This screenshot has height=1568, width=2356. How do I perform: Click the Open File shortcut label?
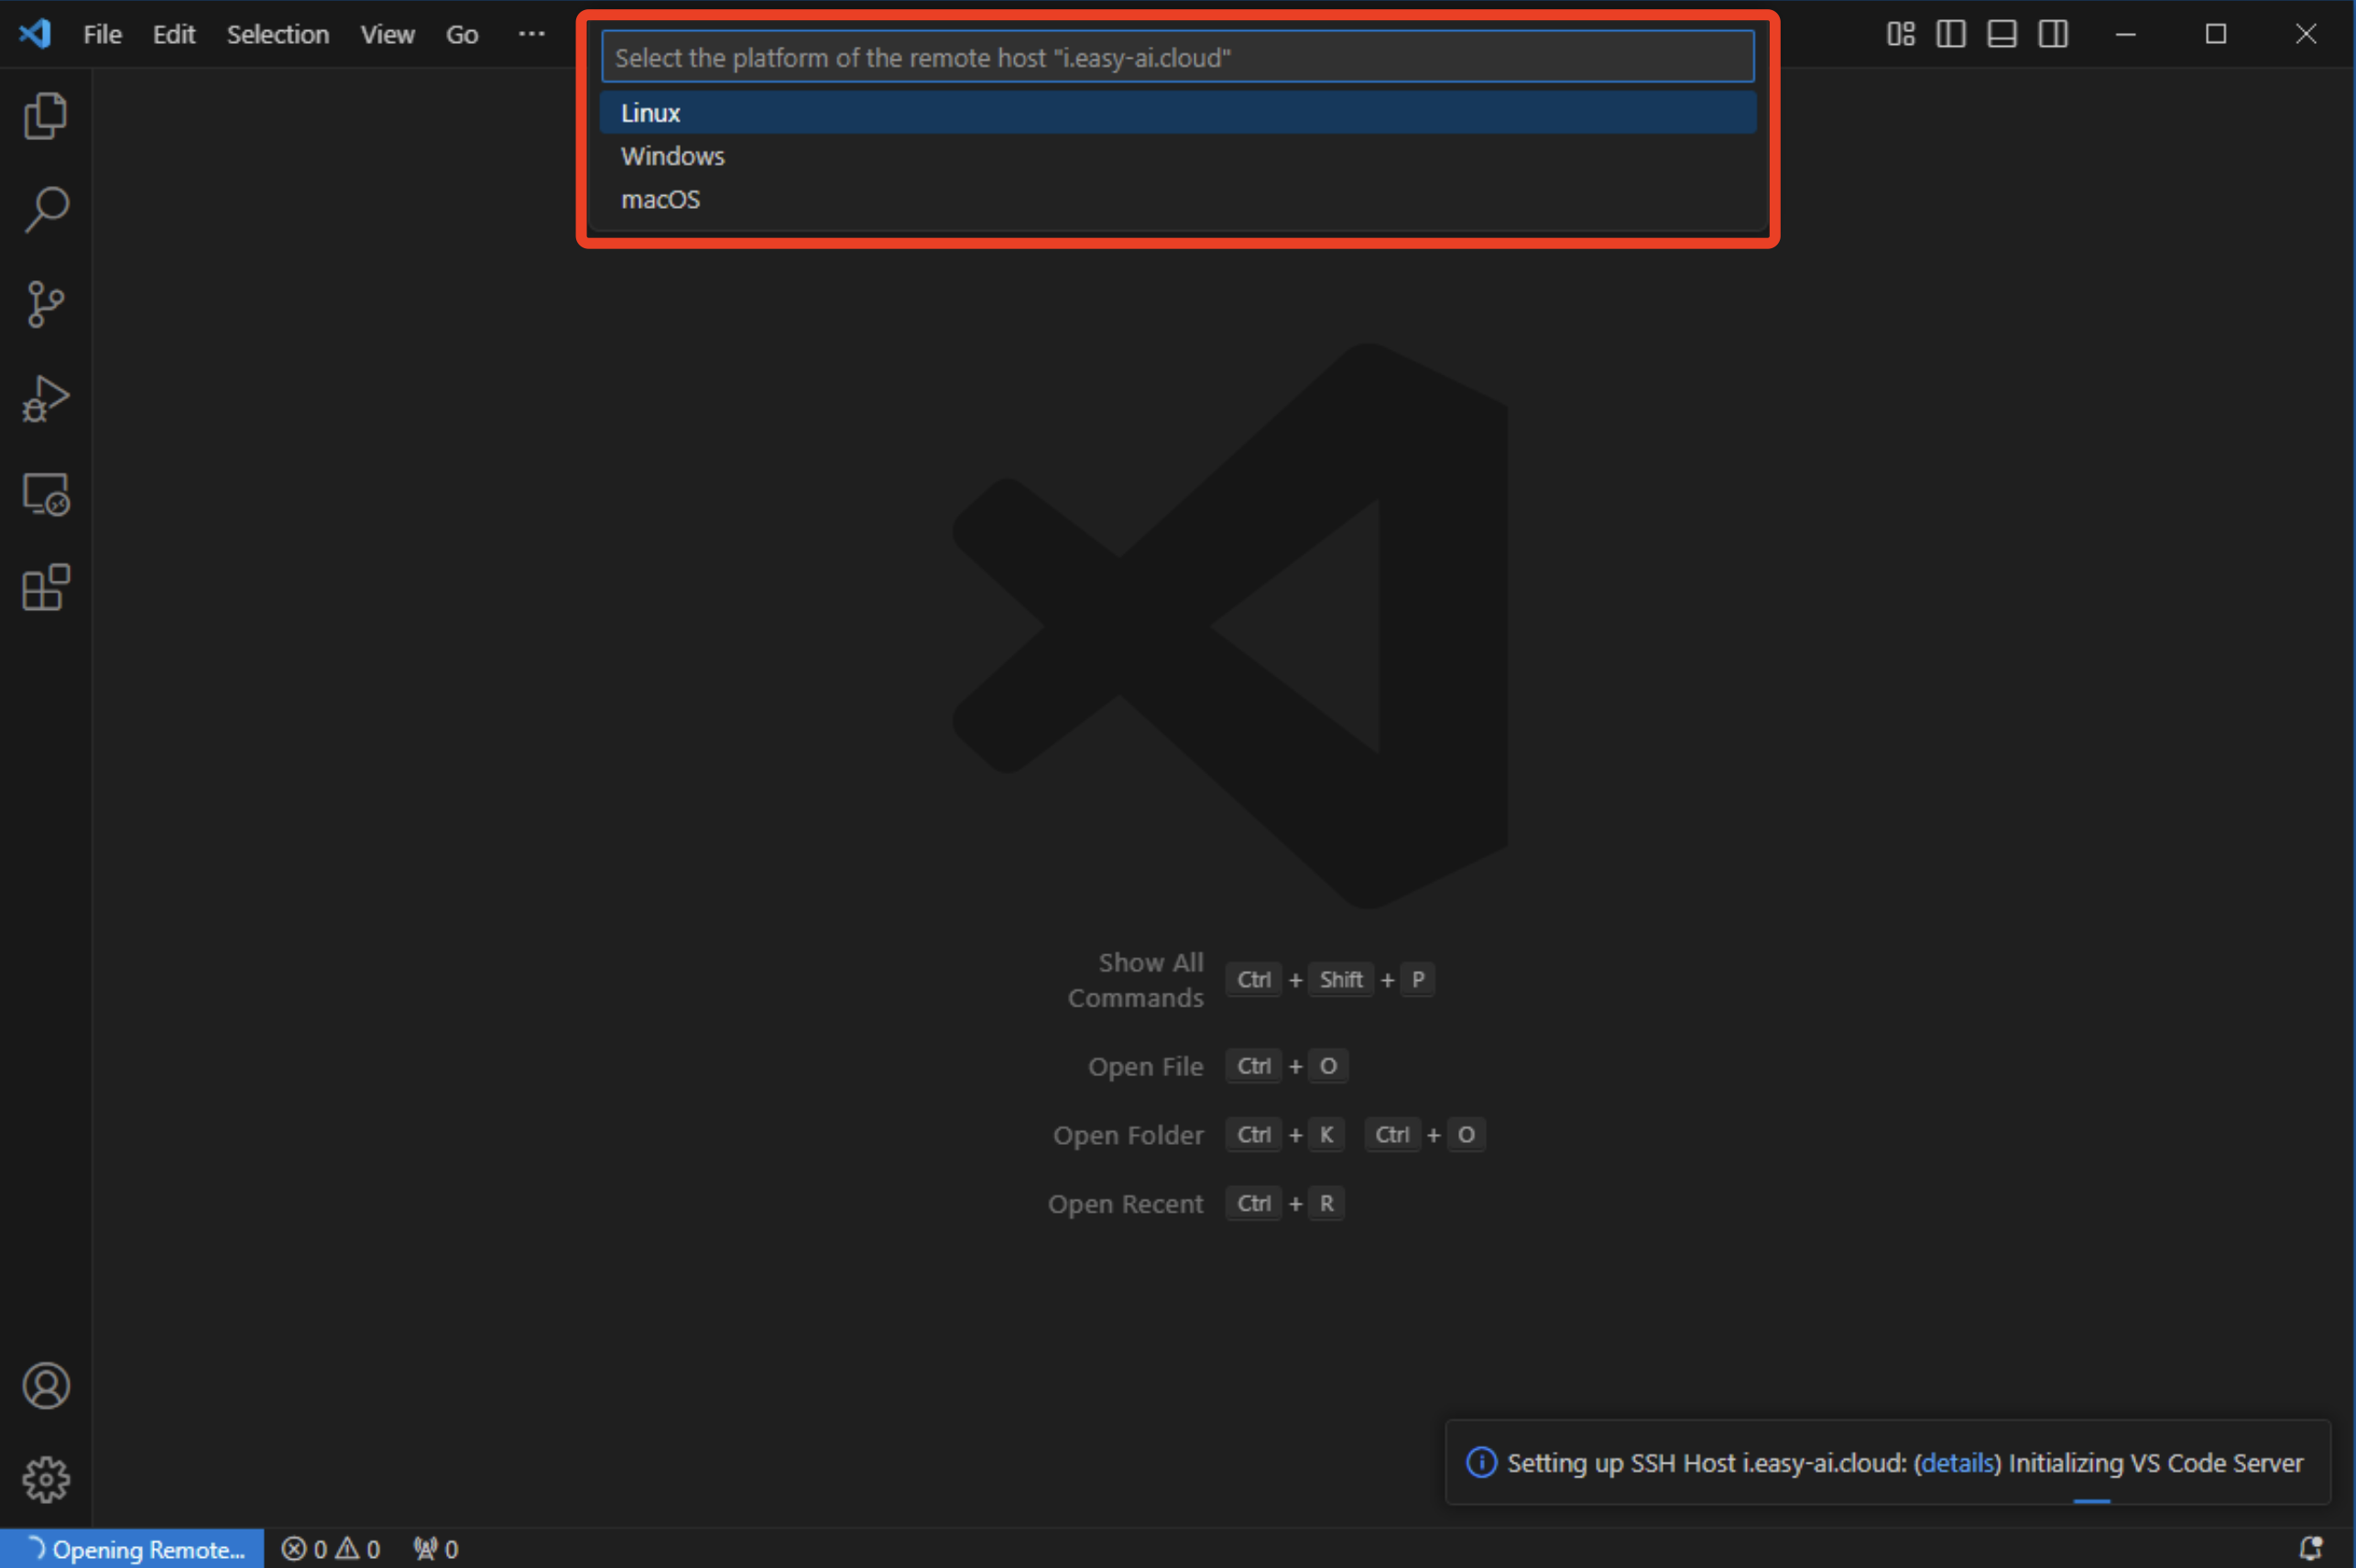click(x=1145, y=1067)
